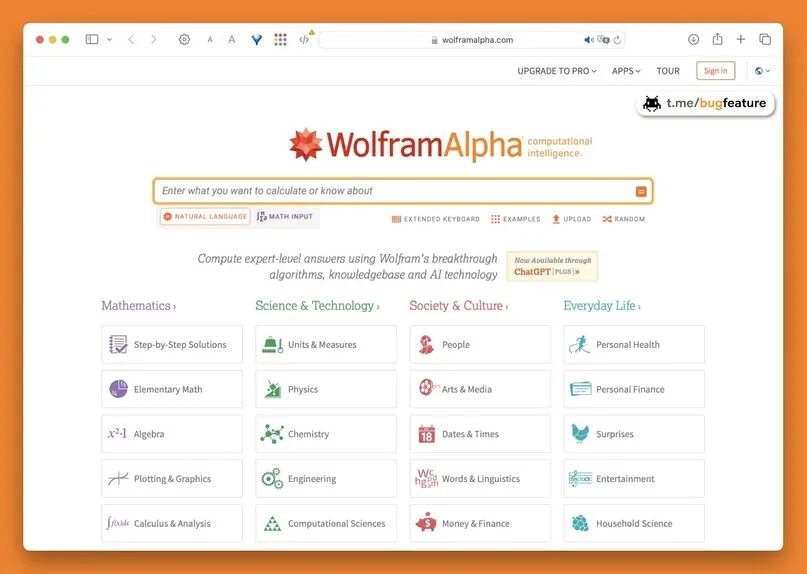Click the orange search submit icon
The height and width of the screenshot is (574, 807).
click(641, 192)
